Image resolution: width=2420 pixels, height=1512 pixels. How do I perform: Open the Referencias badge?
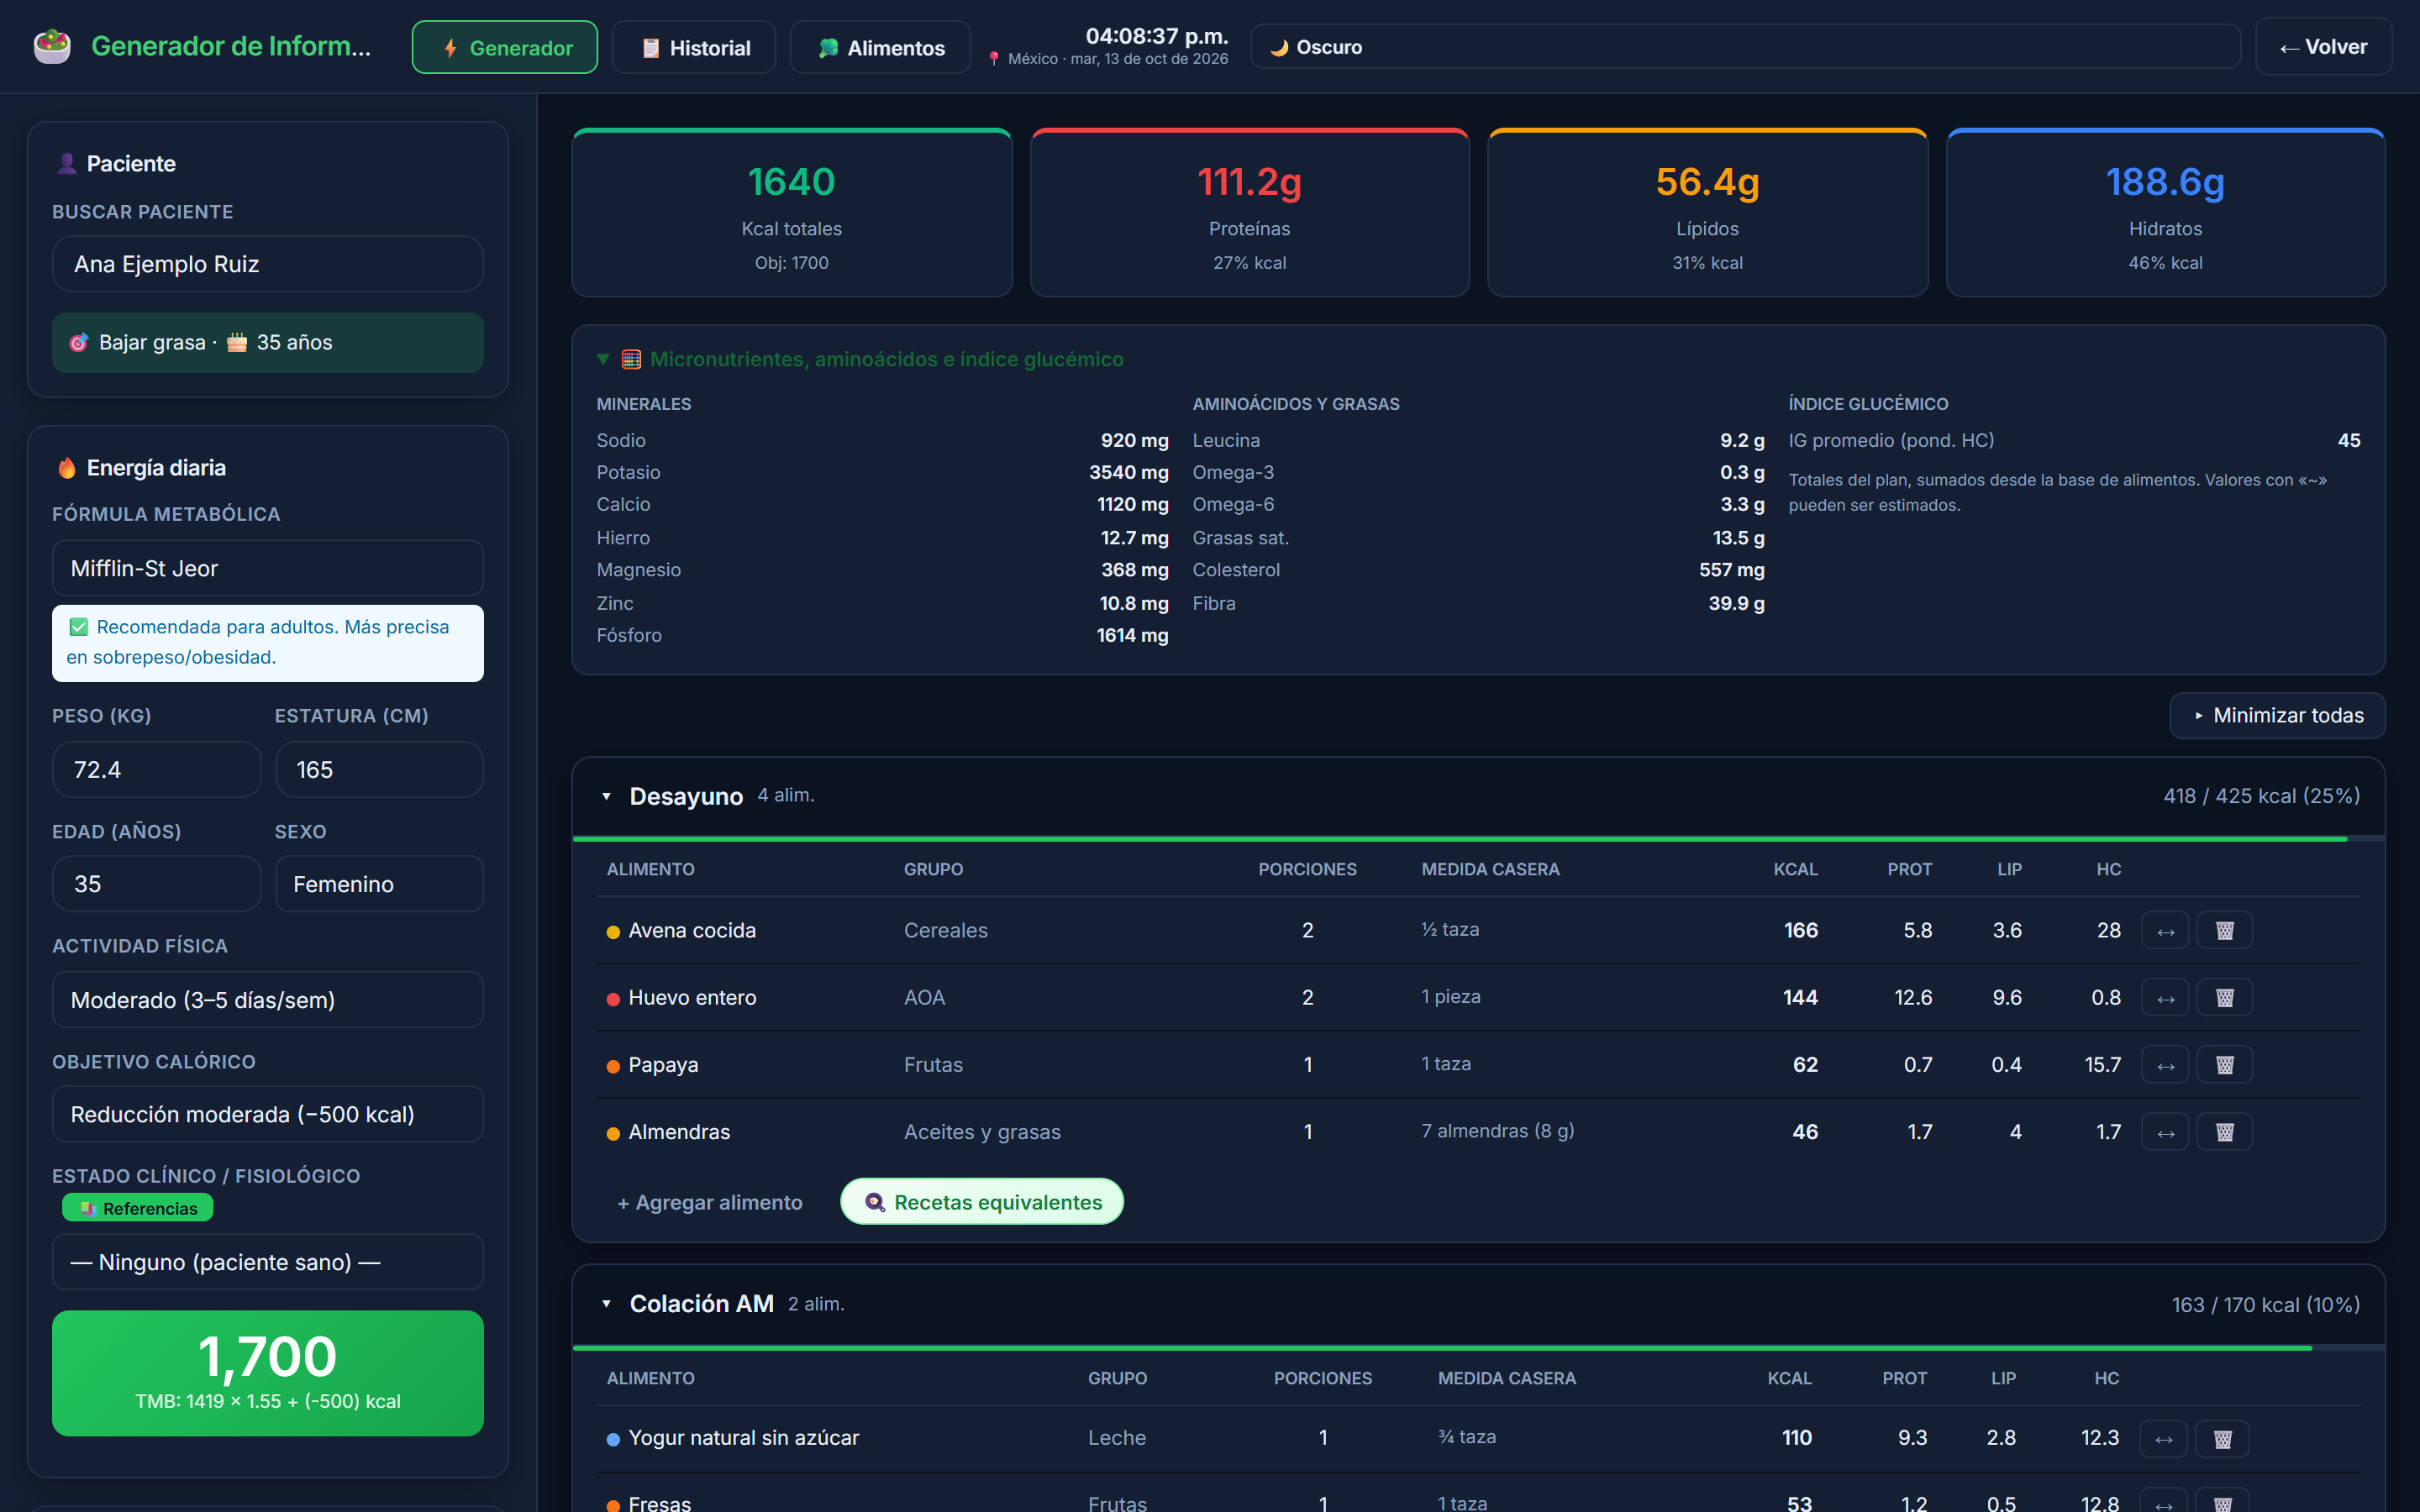click(138, 1208)
